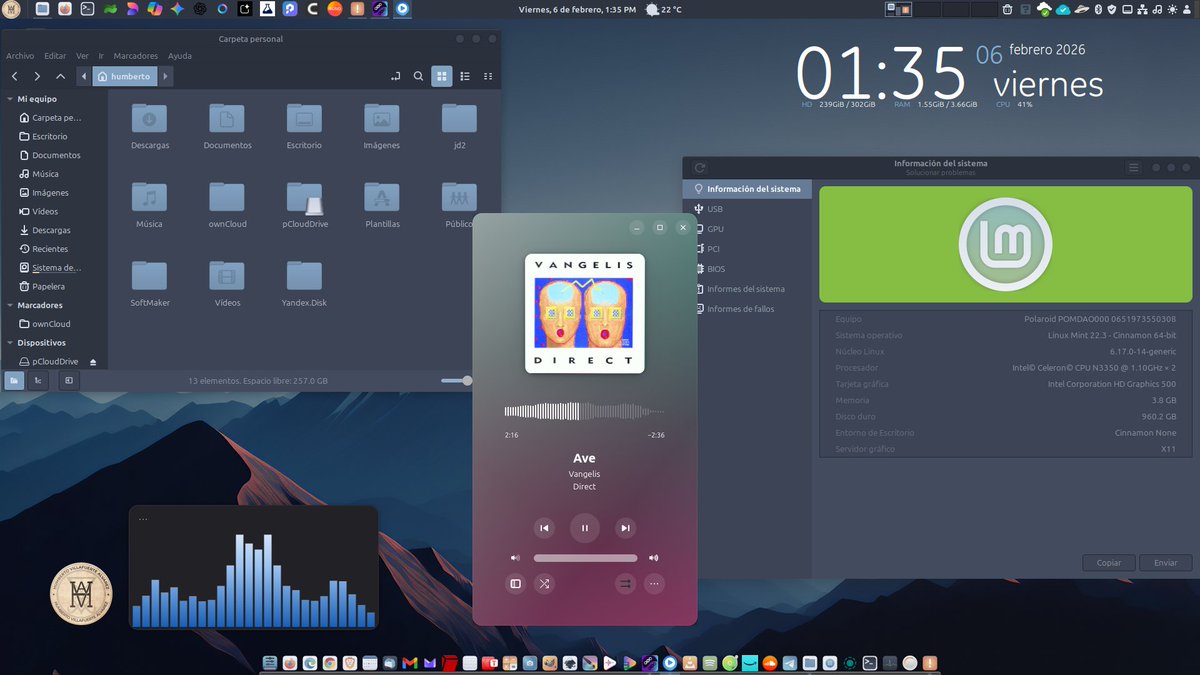Screen dimensions: 1200x675
Task: Open the Ver menu
Action: coord(82,56)
